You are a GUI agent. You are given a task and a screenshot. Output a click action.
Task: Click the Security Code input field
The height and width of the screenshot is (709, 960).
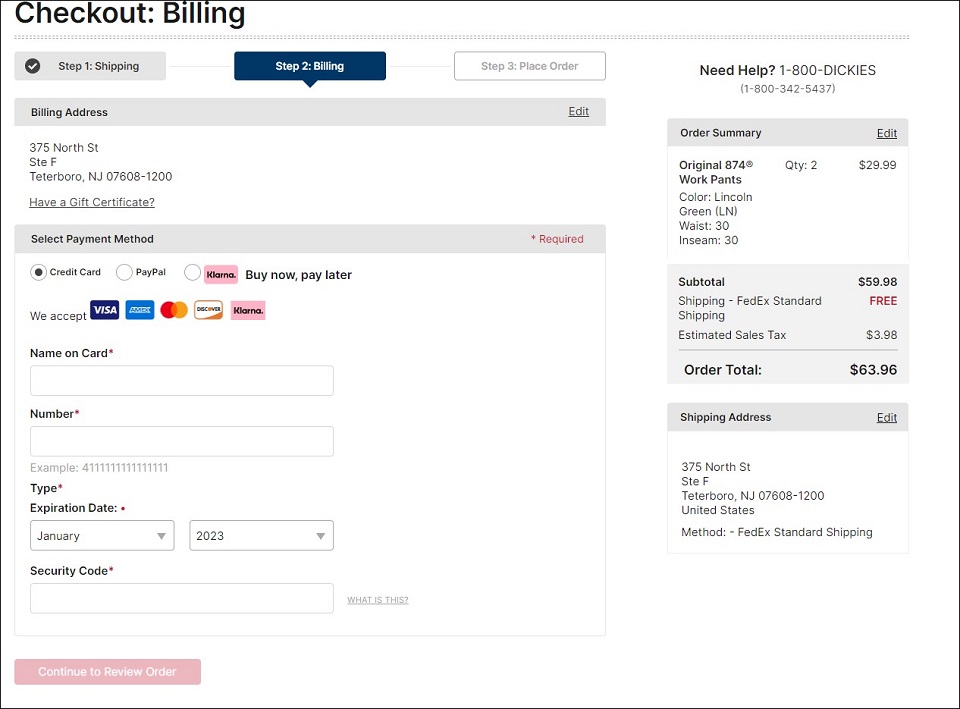[182, 598]
